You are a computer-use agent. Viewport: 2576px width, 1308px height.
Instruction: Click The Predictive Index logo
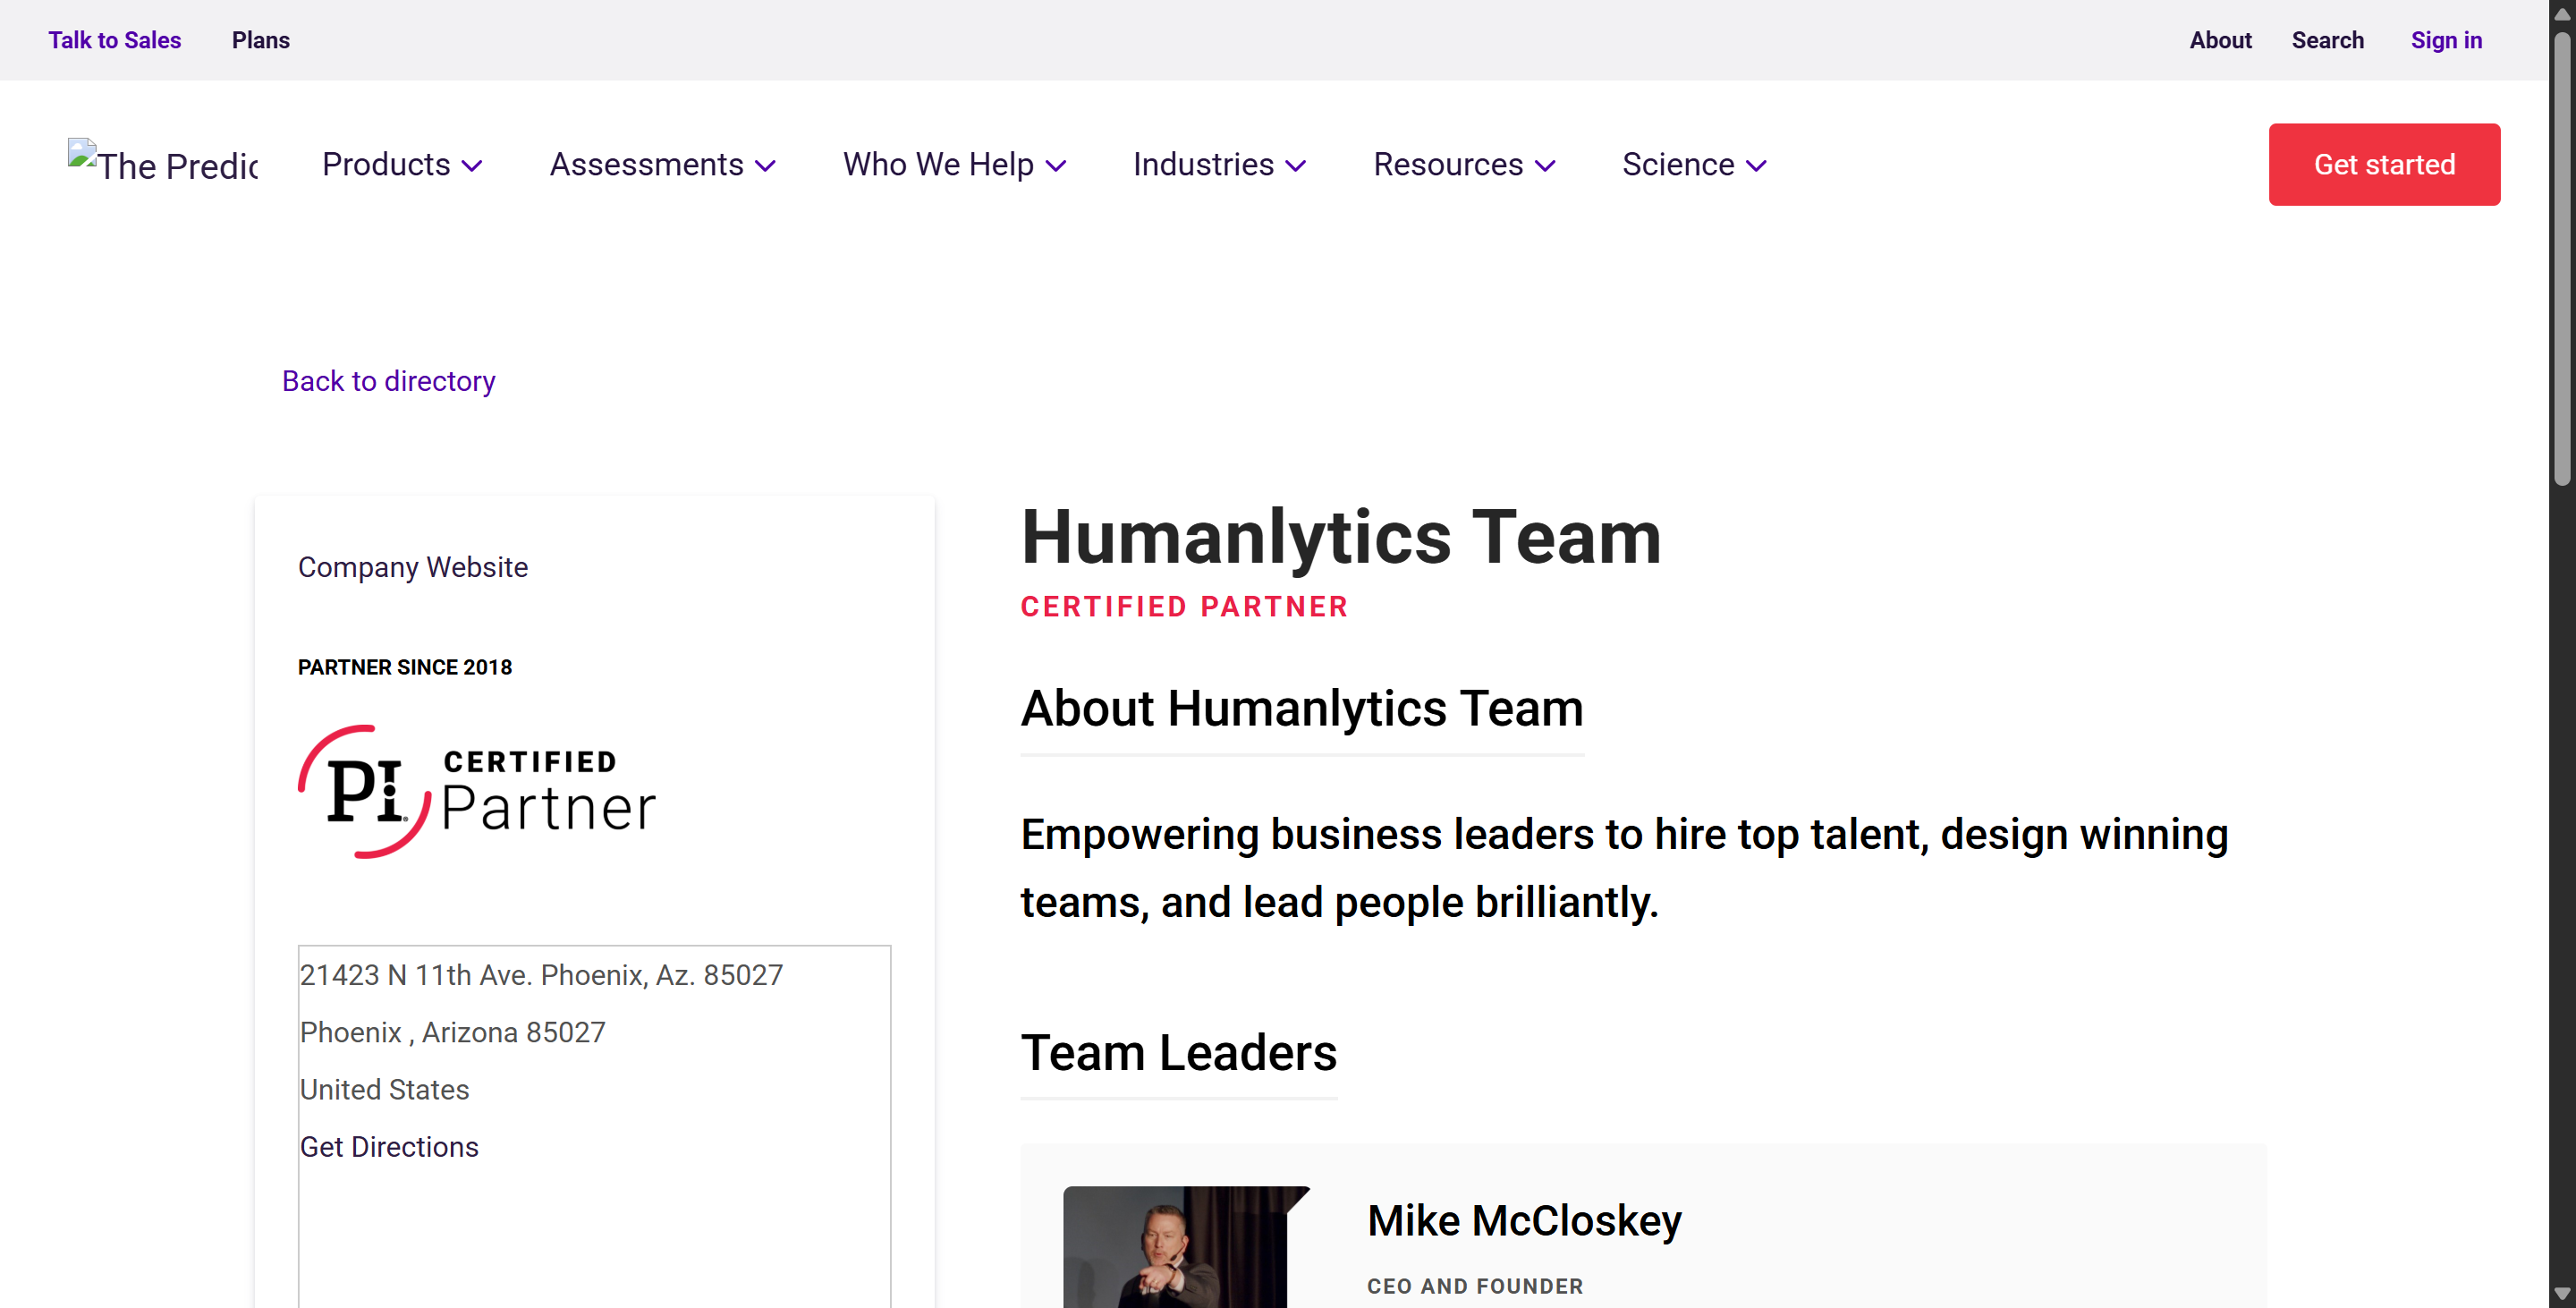tap(163, 164)
